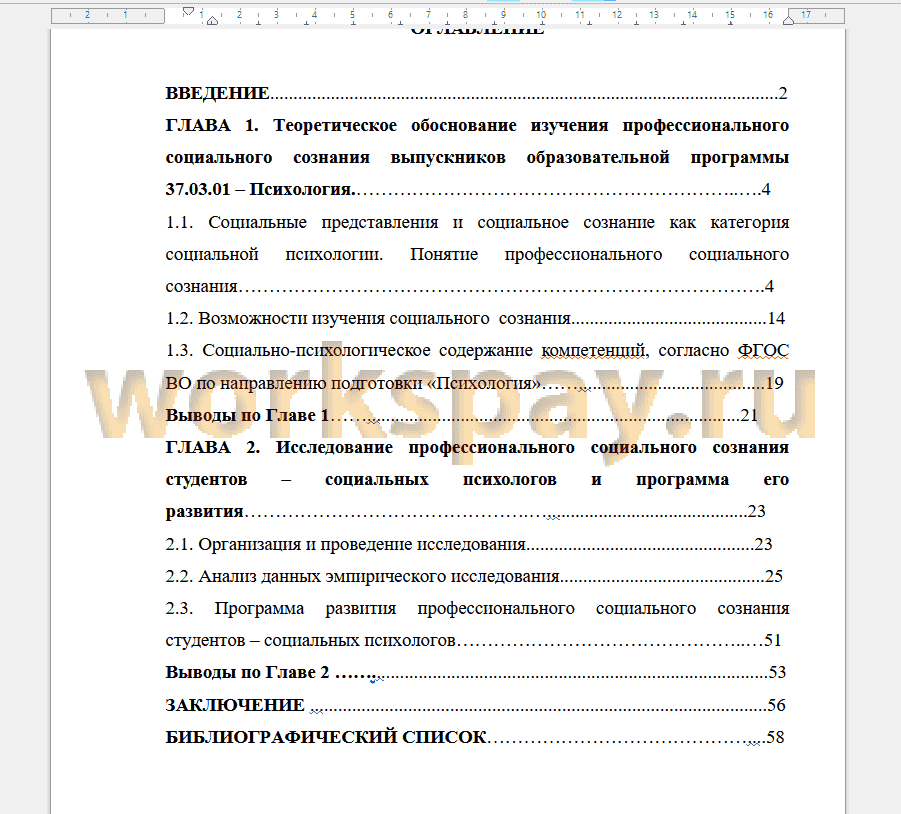901x814 pixels.
Task: Click entry 2.3. Программа развития
Action: pyautogui.click(x=477, y=608)
